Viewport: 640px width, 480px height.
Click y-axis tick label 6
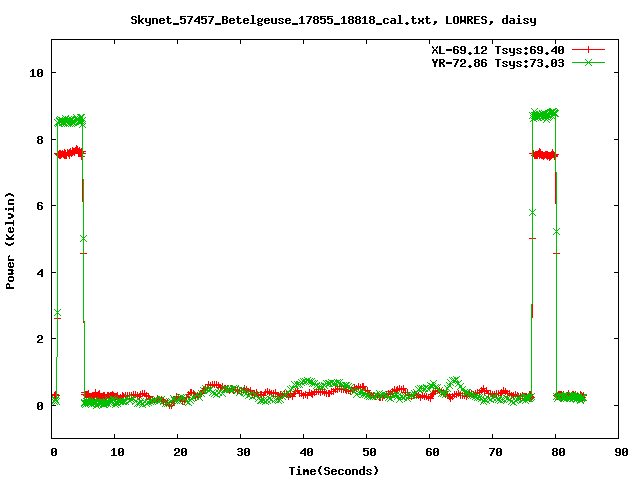40,206
